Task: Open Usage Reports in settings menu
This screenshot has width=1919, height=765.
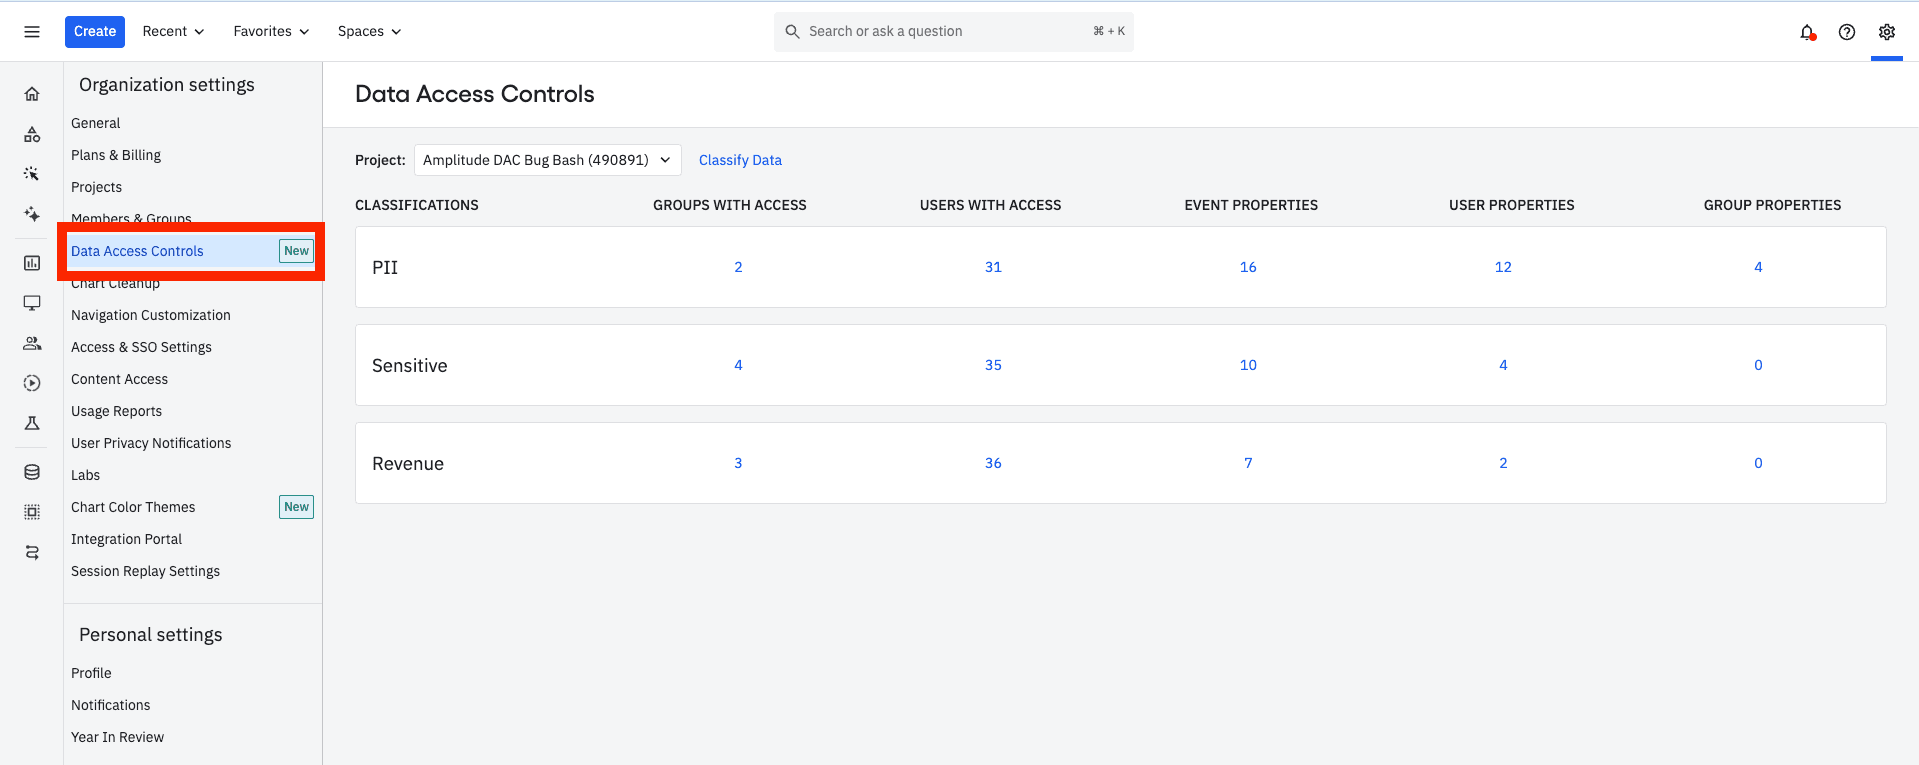Action: pyautogui.click(x=116, y=411)
